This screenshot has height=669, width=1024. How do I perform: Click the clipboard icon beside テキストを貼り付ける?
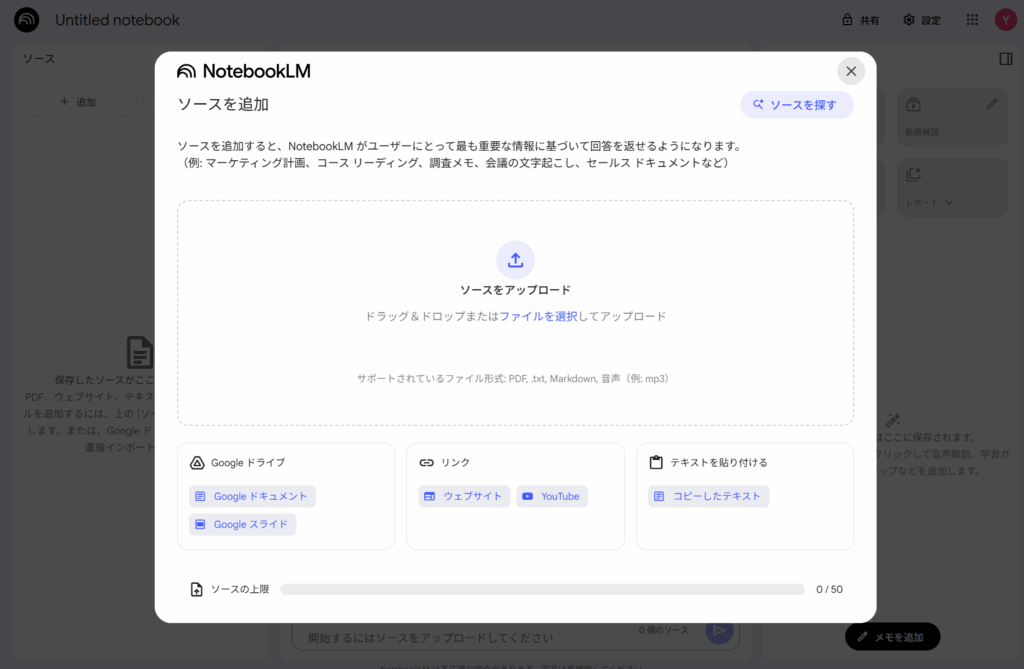coord(656,463)
